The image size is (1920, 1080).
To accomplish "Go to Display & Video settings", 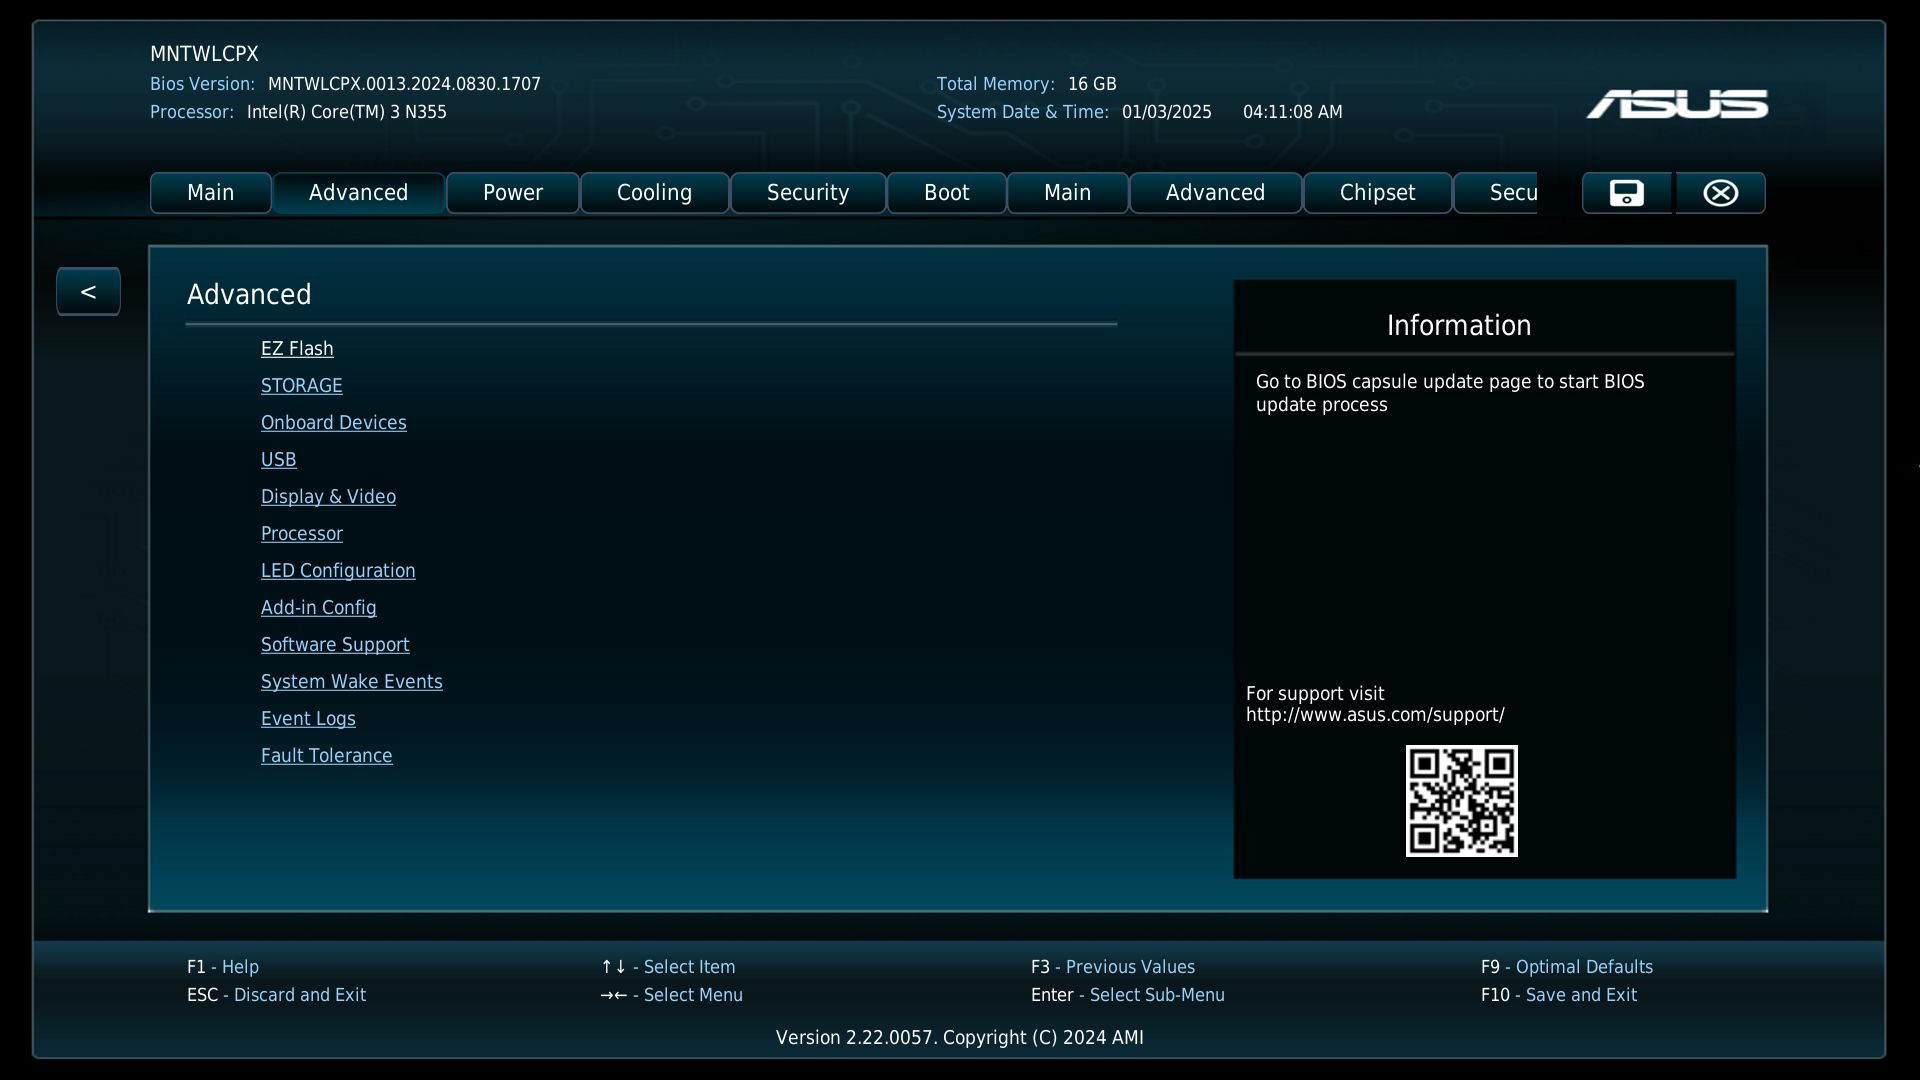I will (x=328, y=497).
